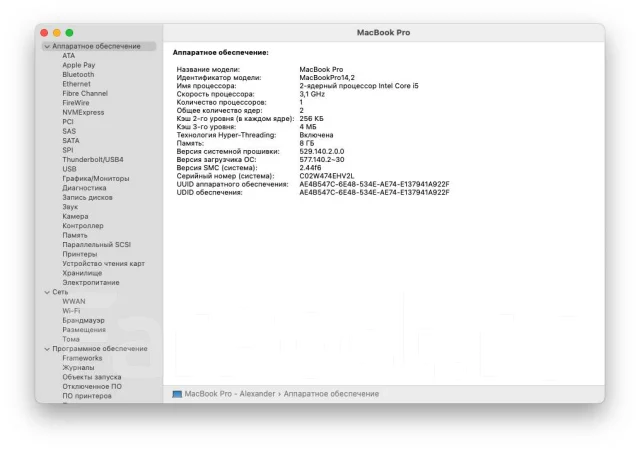Select Графика/Мониторы in the sidebar

click(96, 178)
